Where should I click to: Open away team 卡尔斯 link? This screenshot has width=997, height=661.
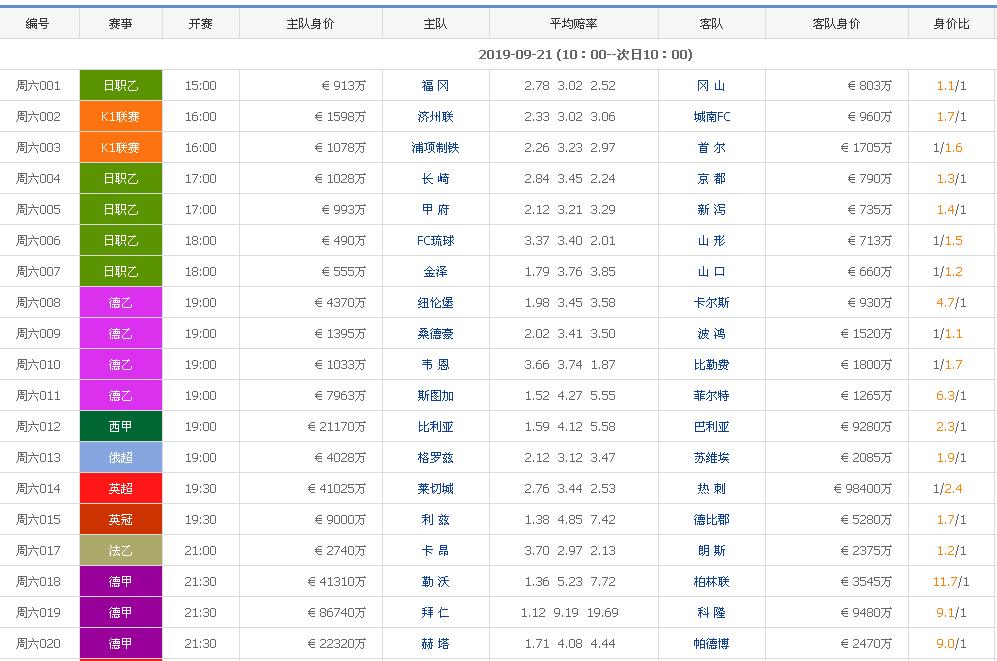(711, 303)
